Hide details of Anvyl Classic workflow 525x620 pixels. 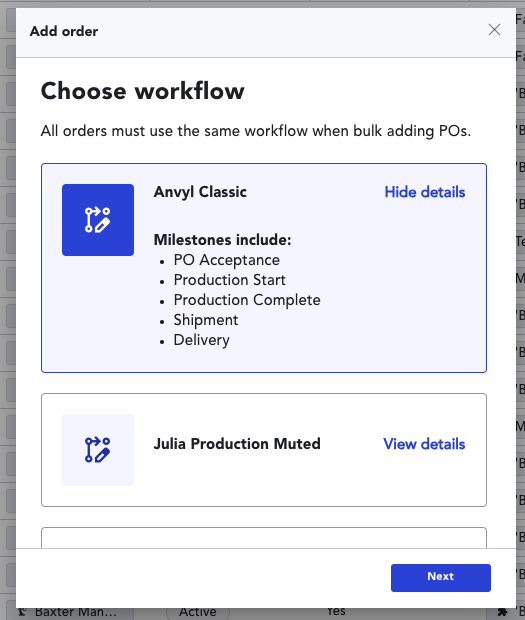click(425, 192)
